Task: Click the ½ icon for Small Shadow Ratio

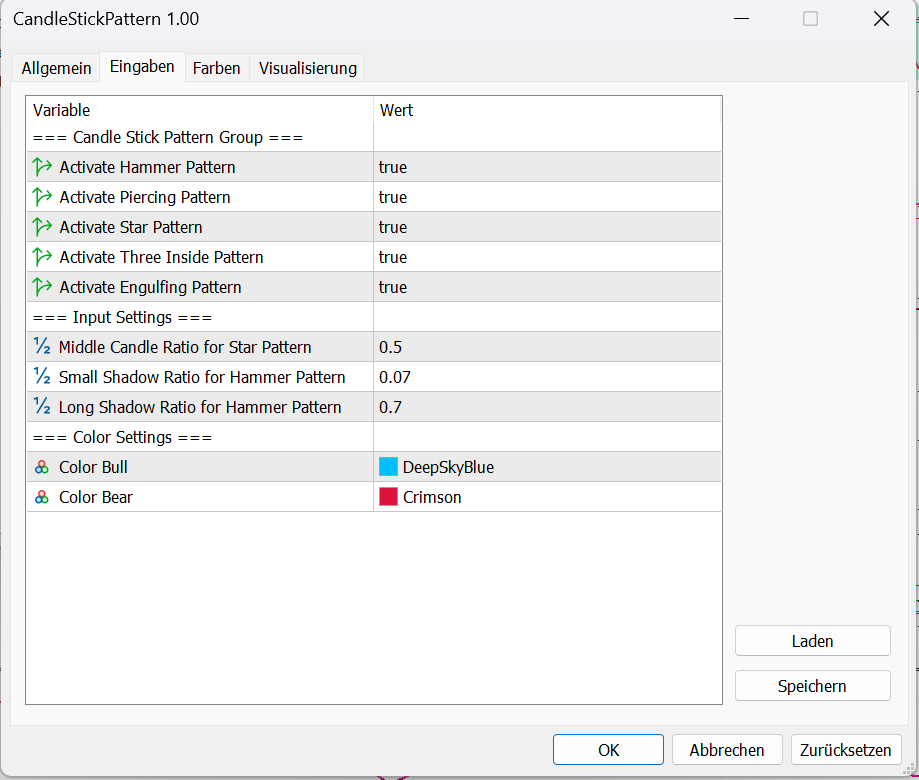Action: pyautogui.click(x=40, y=376)
